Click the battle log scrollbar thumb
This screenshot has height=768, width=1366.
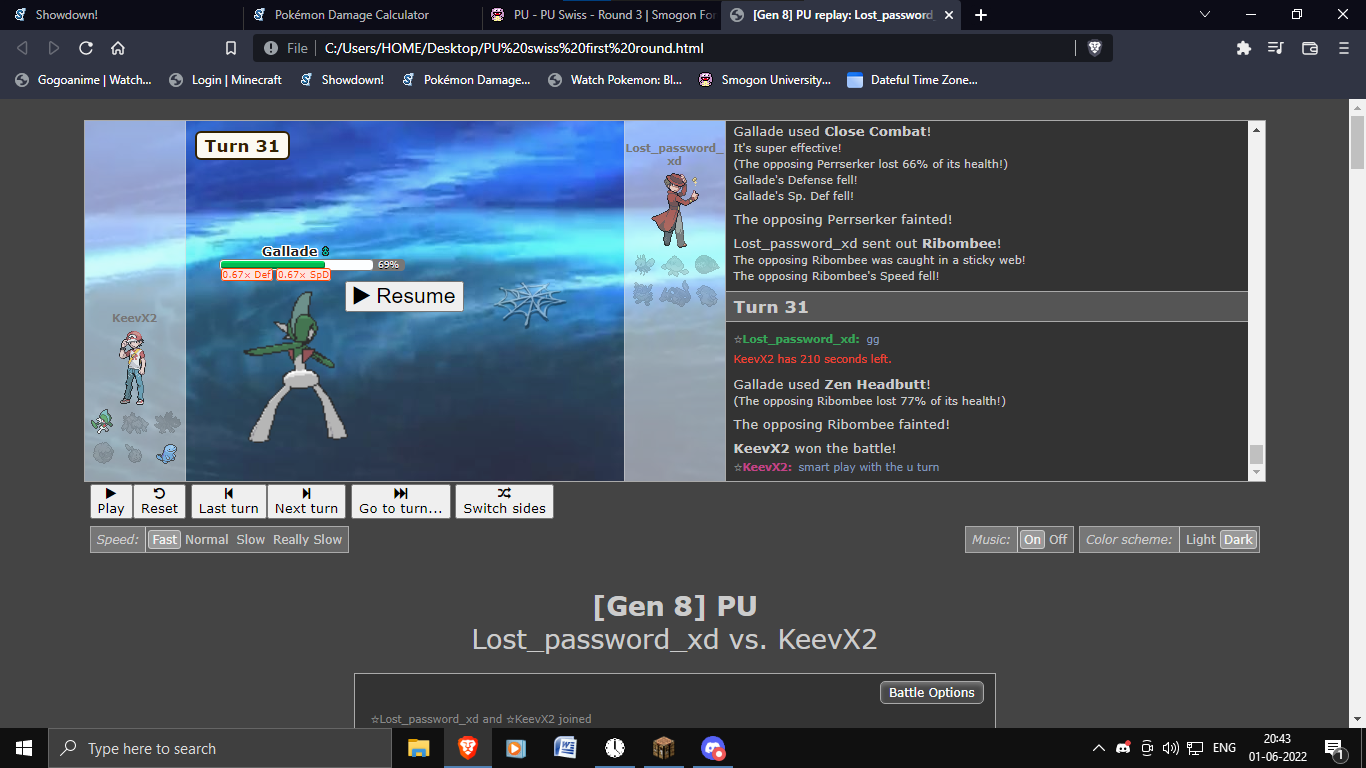1257,455
